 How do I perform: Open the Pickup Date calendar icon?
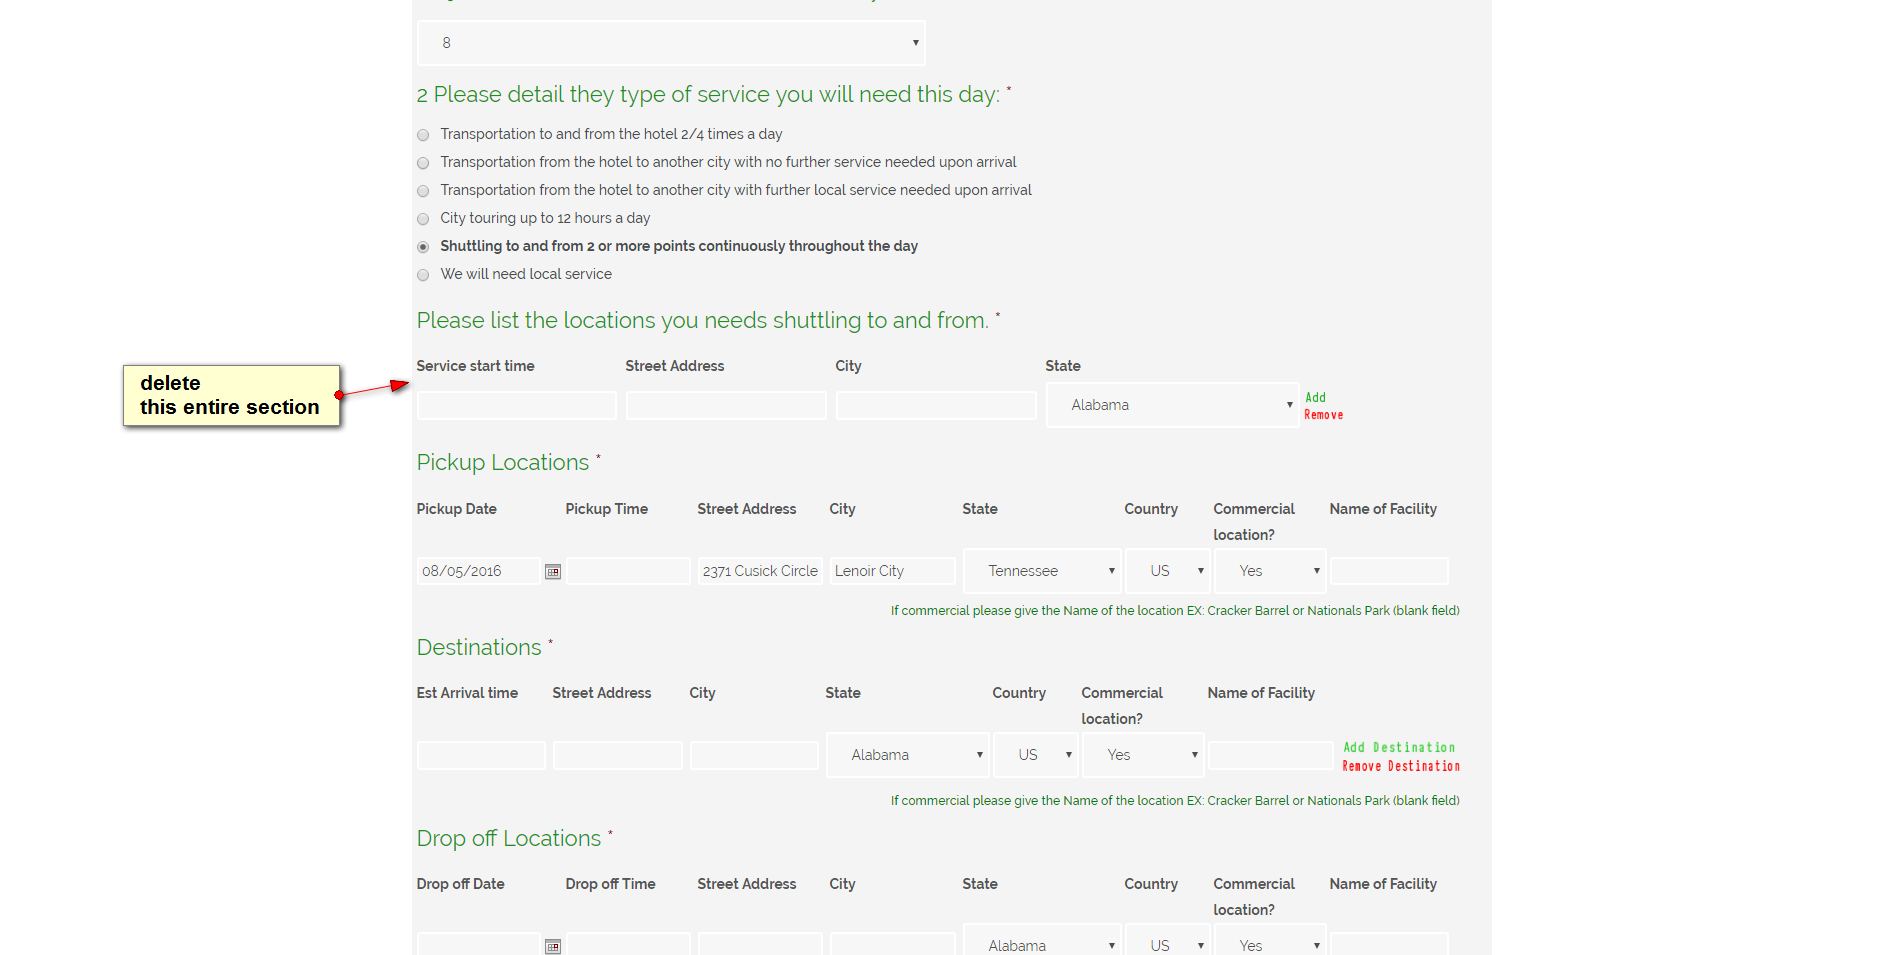click(x=553, y=572)
